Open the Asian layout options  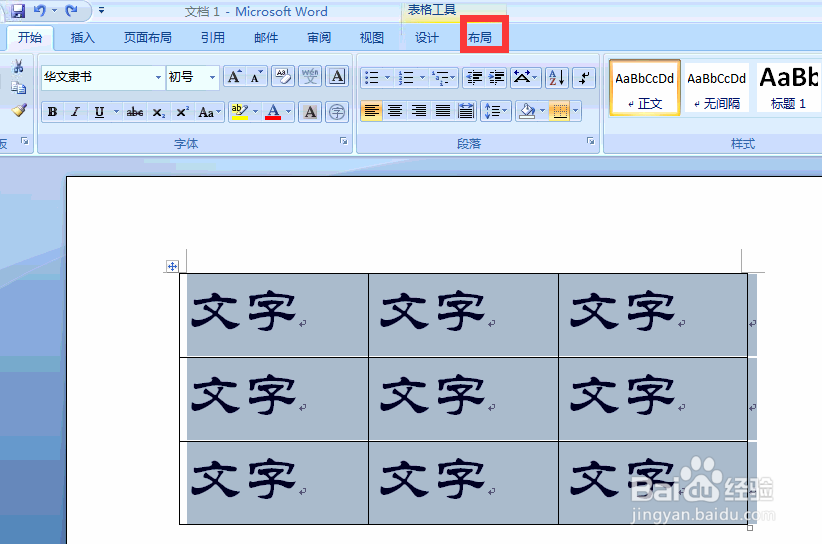tap(525, 78)
